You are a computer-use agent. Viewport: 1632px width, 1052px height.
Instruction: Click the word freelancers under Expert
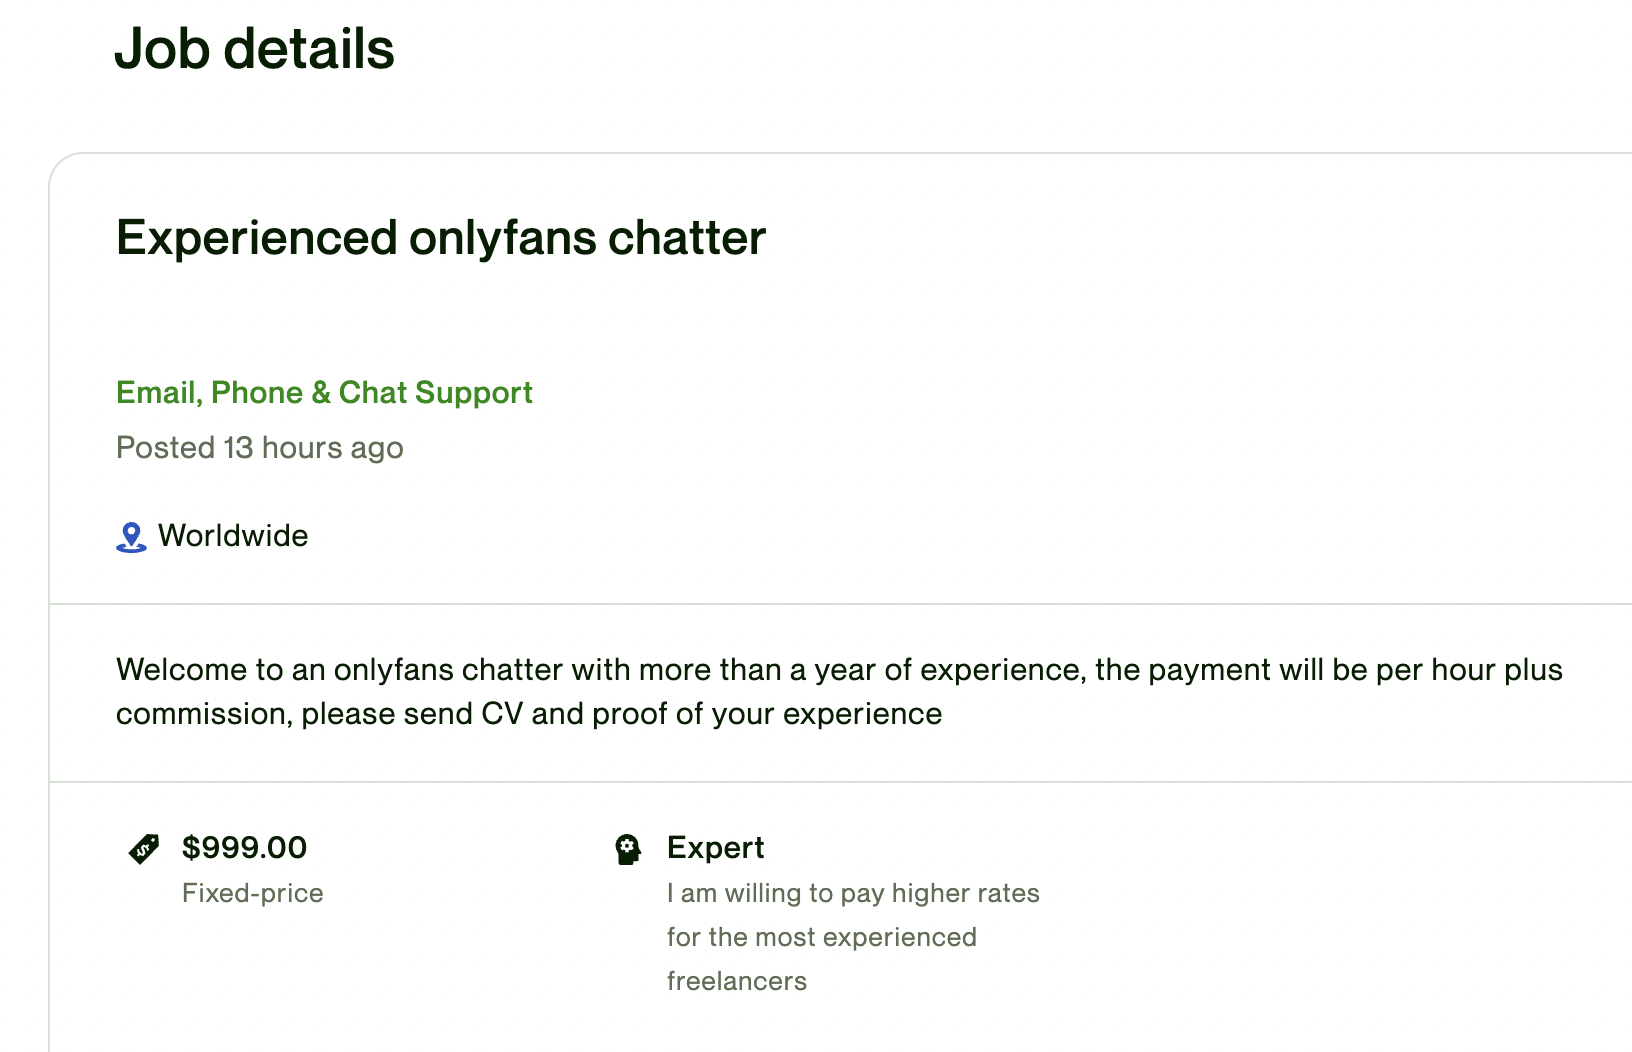(736, 981)
